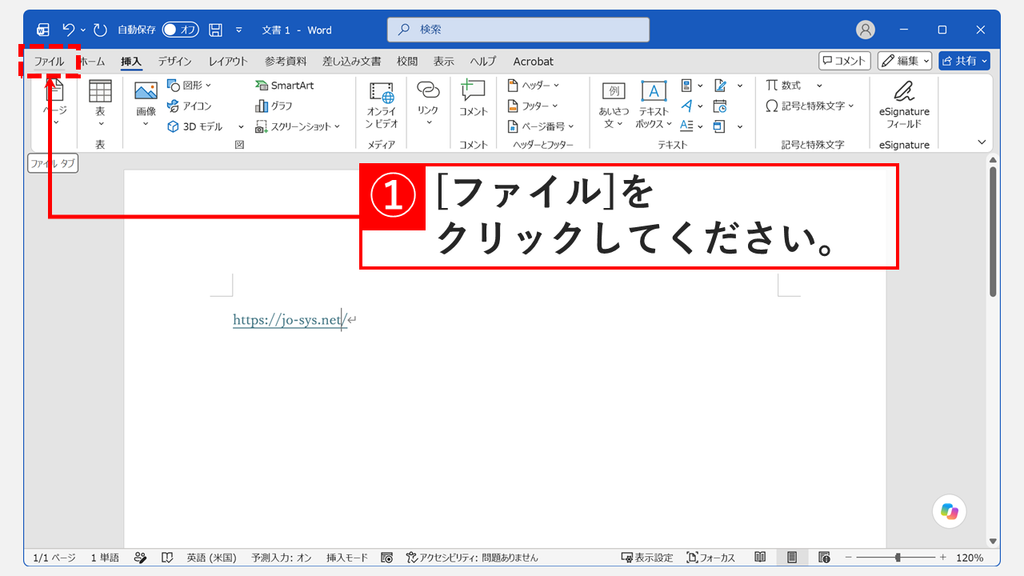Click the Redo icon in title bar

pos(100,29)
